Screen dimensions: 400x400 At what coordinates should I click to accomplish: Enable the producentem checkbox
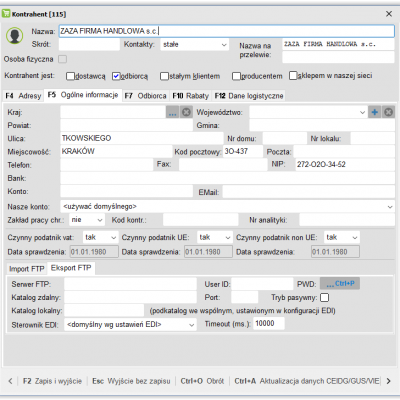(236, 76)
